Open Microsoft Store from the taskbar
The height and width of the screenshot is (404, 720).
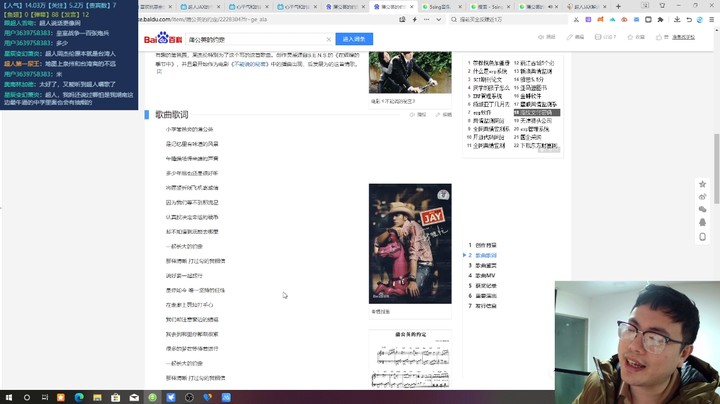tap(116, 397)
